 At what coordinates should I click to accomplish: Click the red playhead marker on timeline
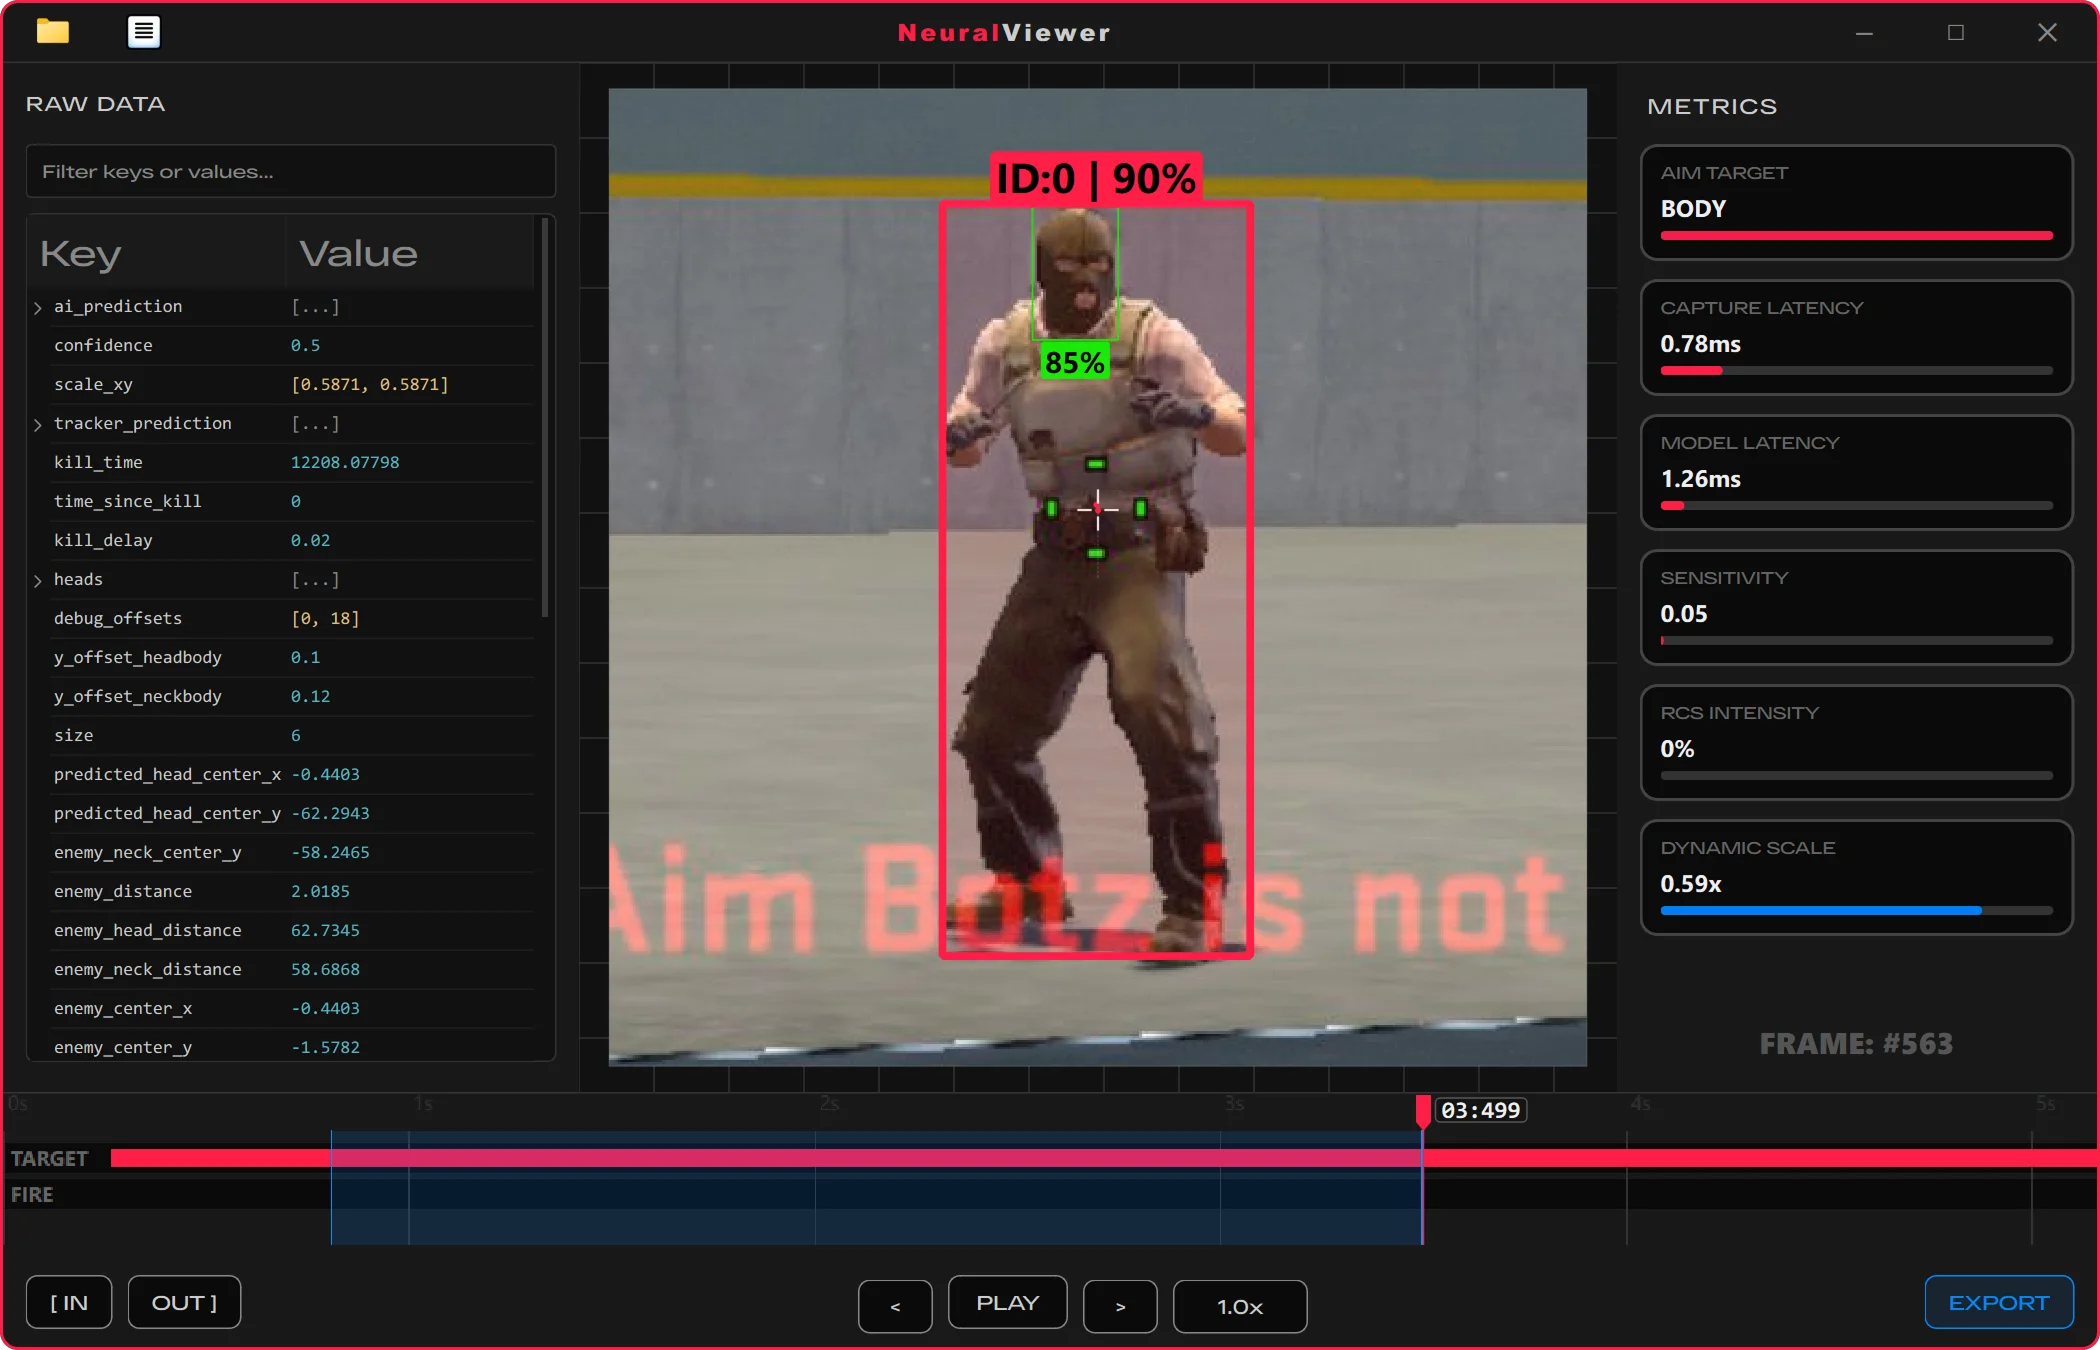click(x=1422, y=1110)
